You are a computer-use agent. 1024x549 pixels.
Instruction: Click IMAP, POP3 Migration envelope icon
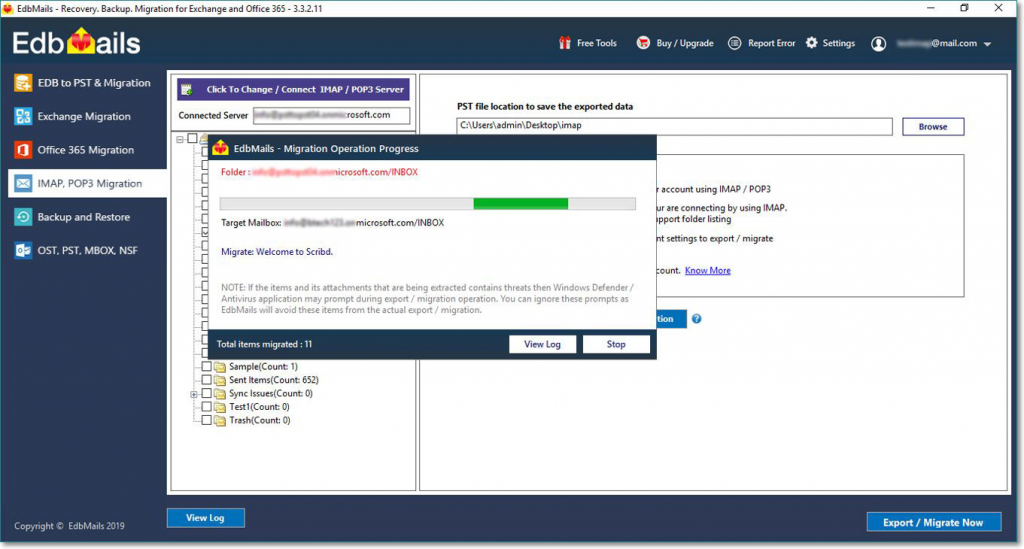click(x=23, y=183)
